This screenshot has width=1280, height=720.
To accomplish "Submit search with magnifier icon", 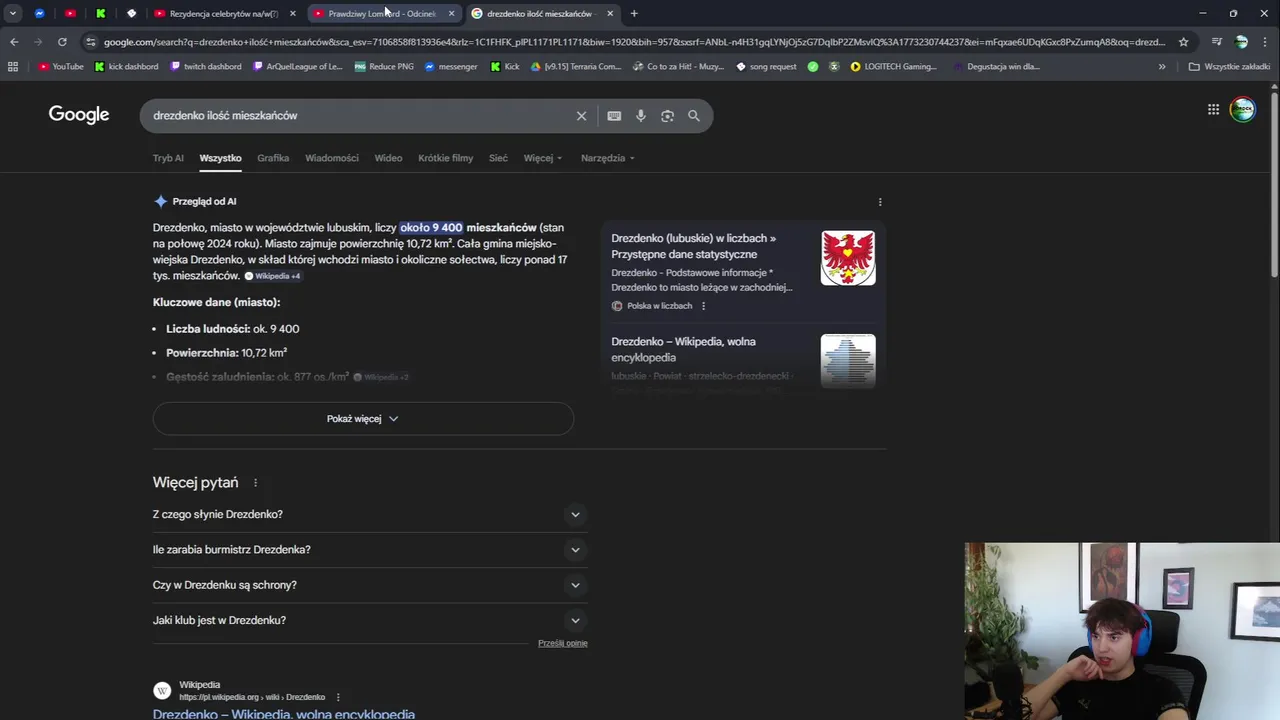I will [x=694, y=116].
